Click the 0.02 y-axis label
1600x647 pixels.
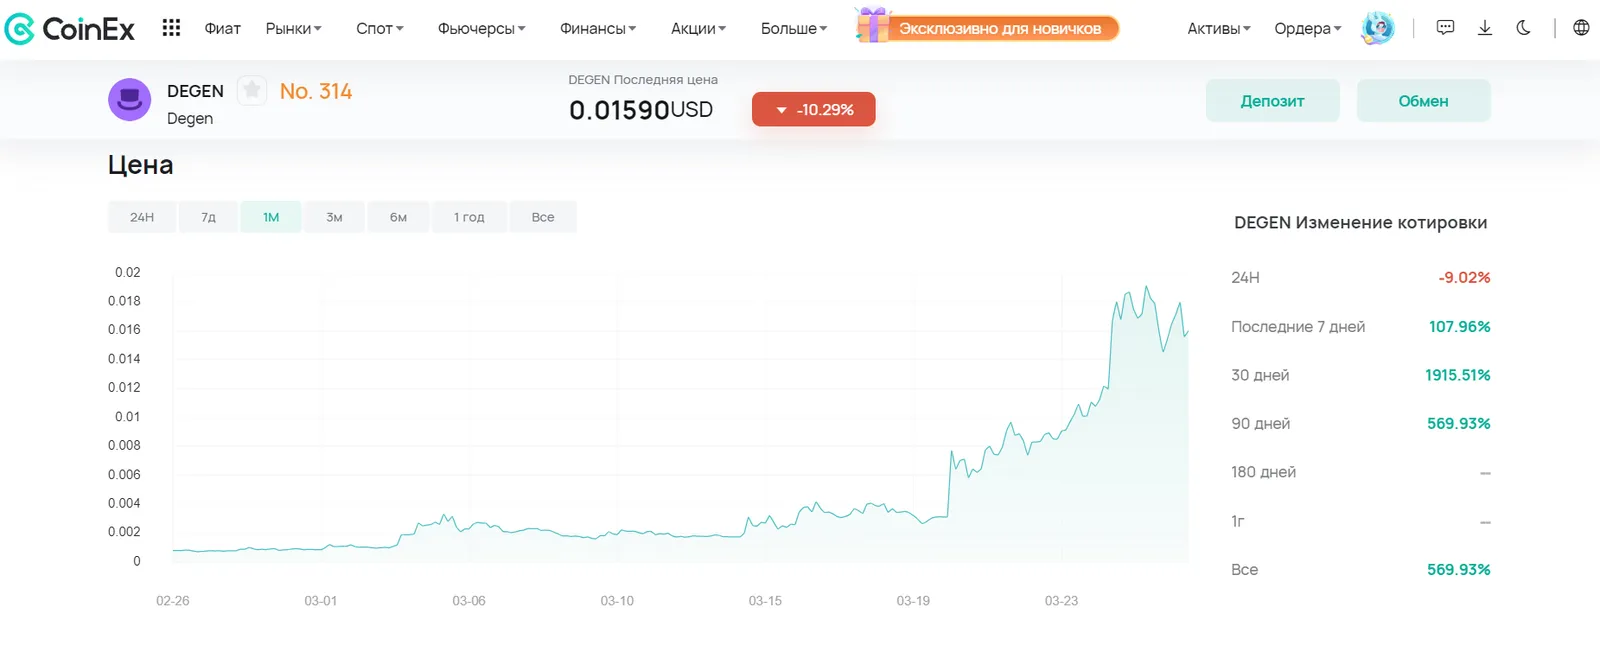tap(128, 272)
